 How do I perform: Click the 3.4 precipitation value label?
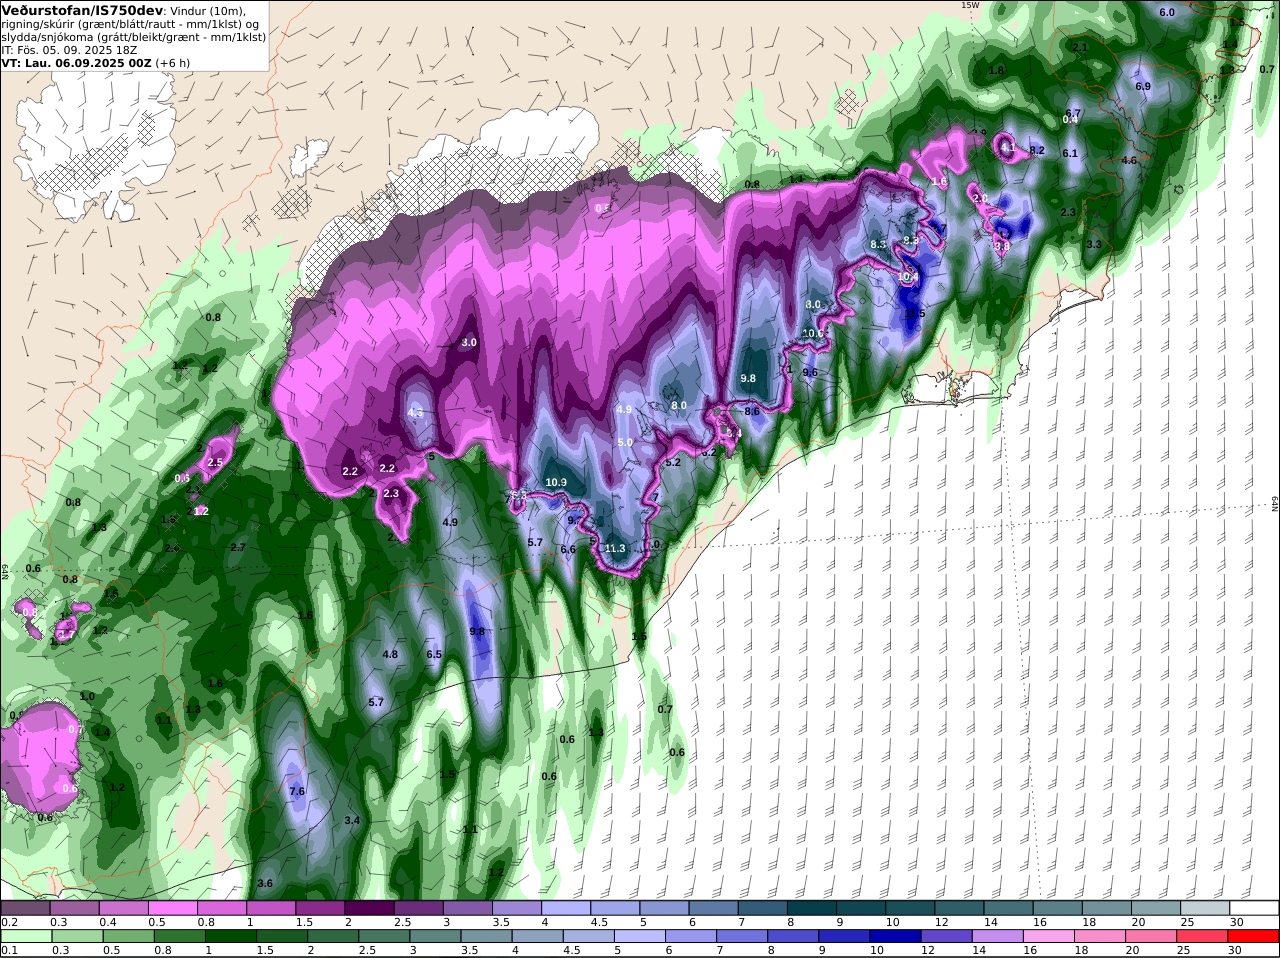point(352,820)
